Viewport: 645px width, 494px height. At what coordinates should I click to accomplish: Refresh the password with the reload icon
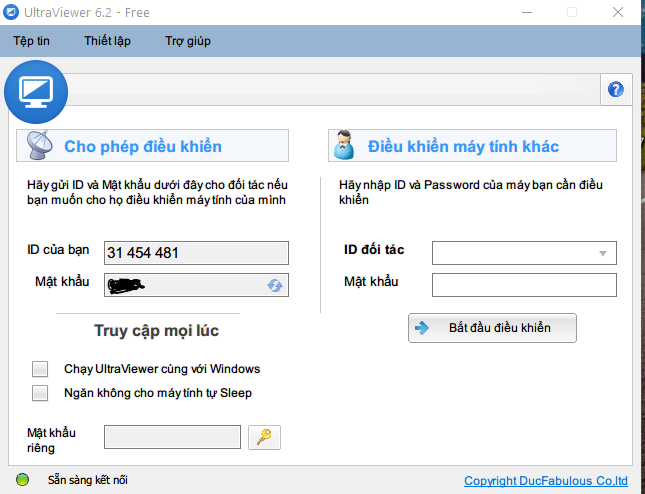(x=275, y=285)
